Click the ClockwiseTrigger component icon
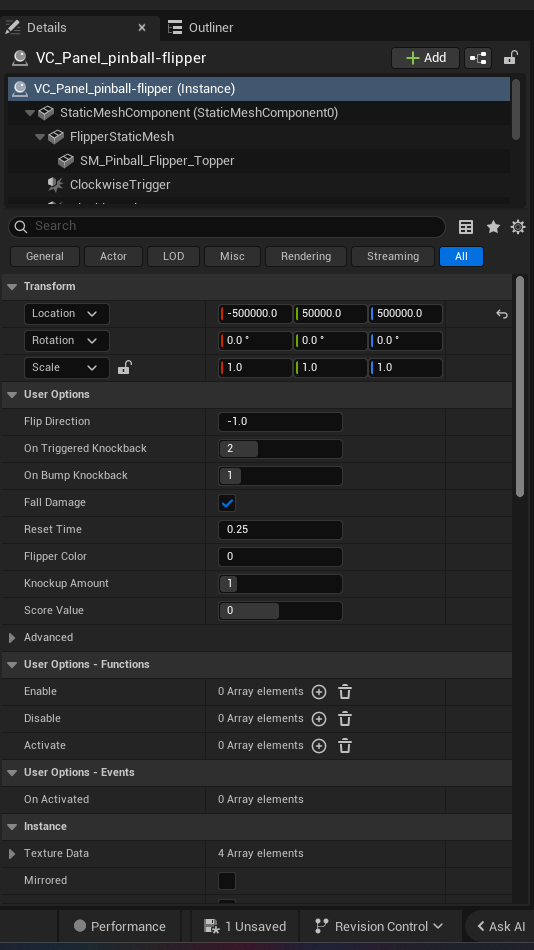The width and height of the screenshot is (534, 950). 55,185
